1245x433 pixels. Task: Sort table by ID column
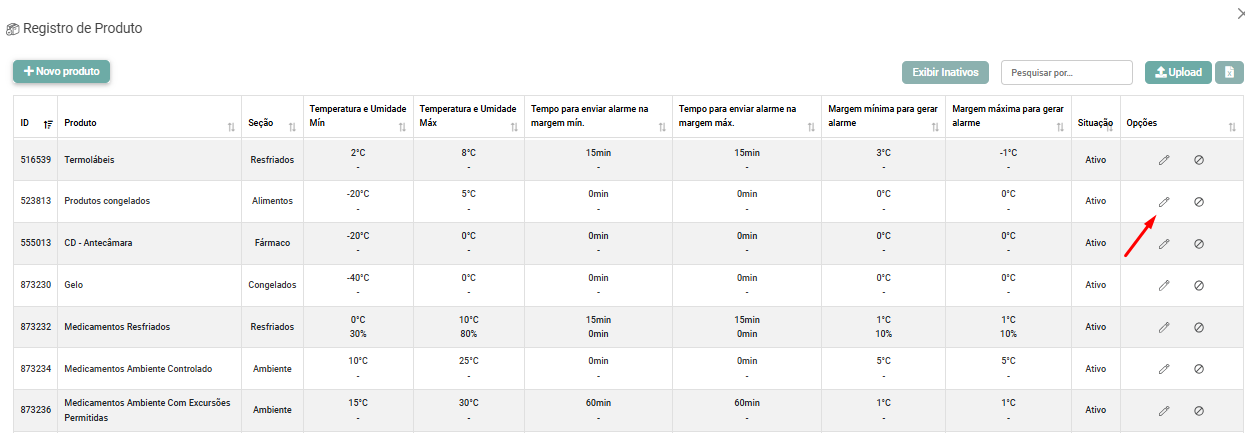[x=48, y=124]
